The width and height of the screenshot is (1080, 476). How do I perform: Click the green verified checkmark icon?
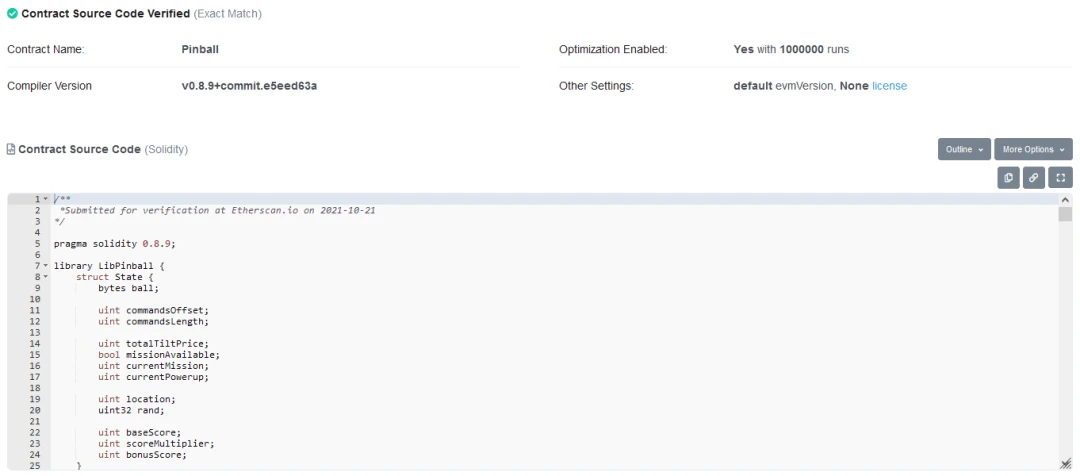pos(12,14)
